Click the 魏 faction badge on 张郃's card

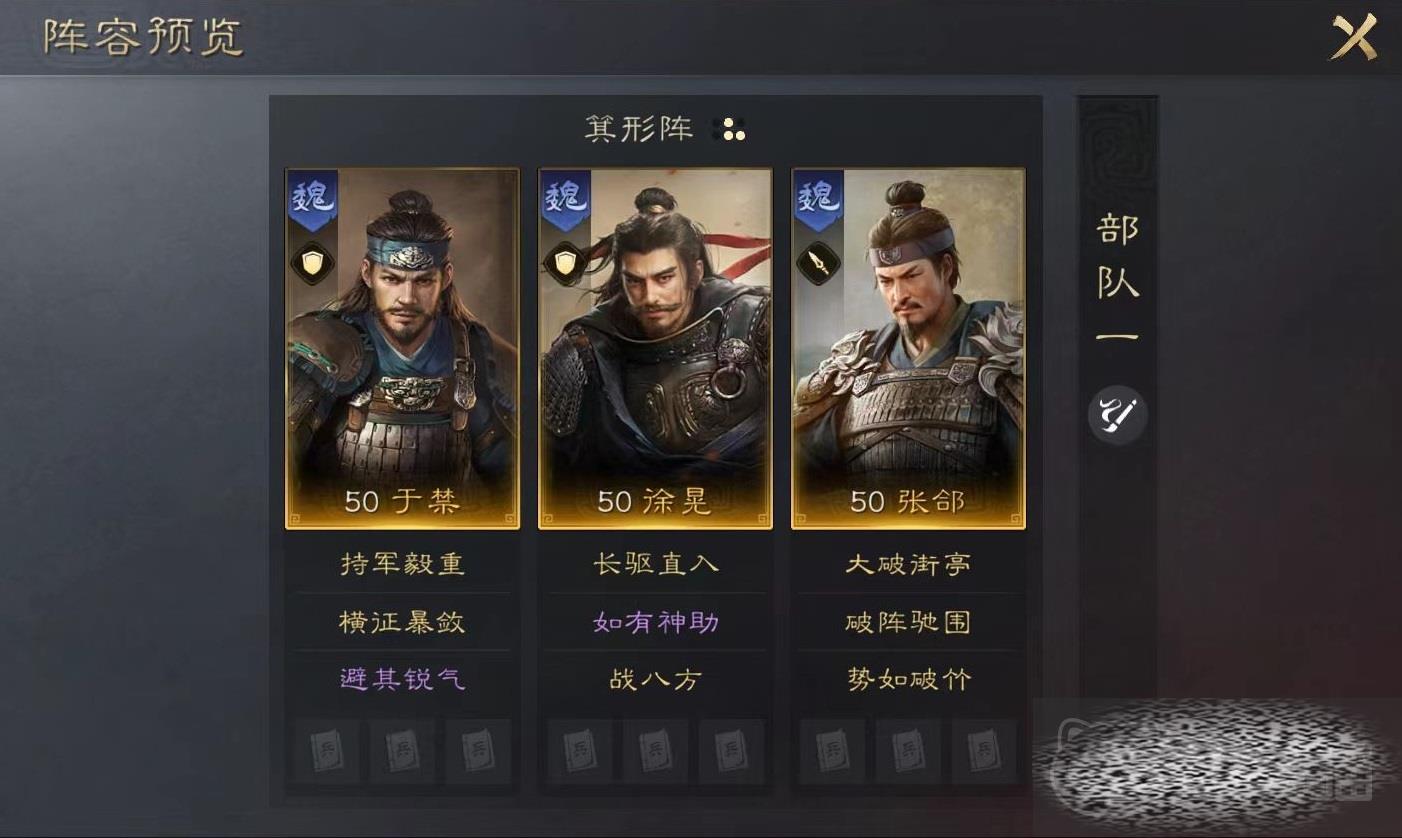click(x=818, y=200)
